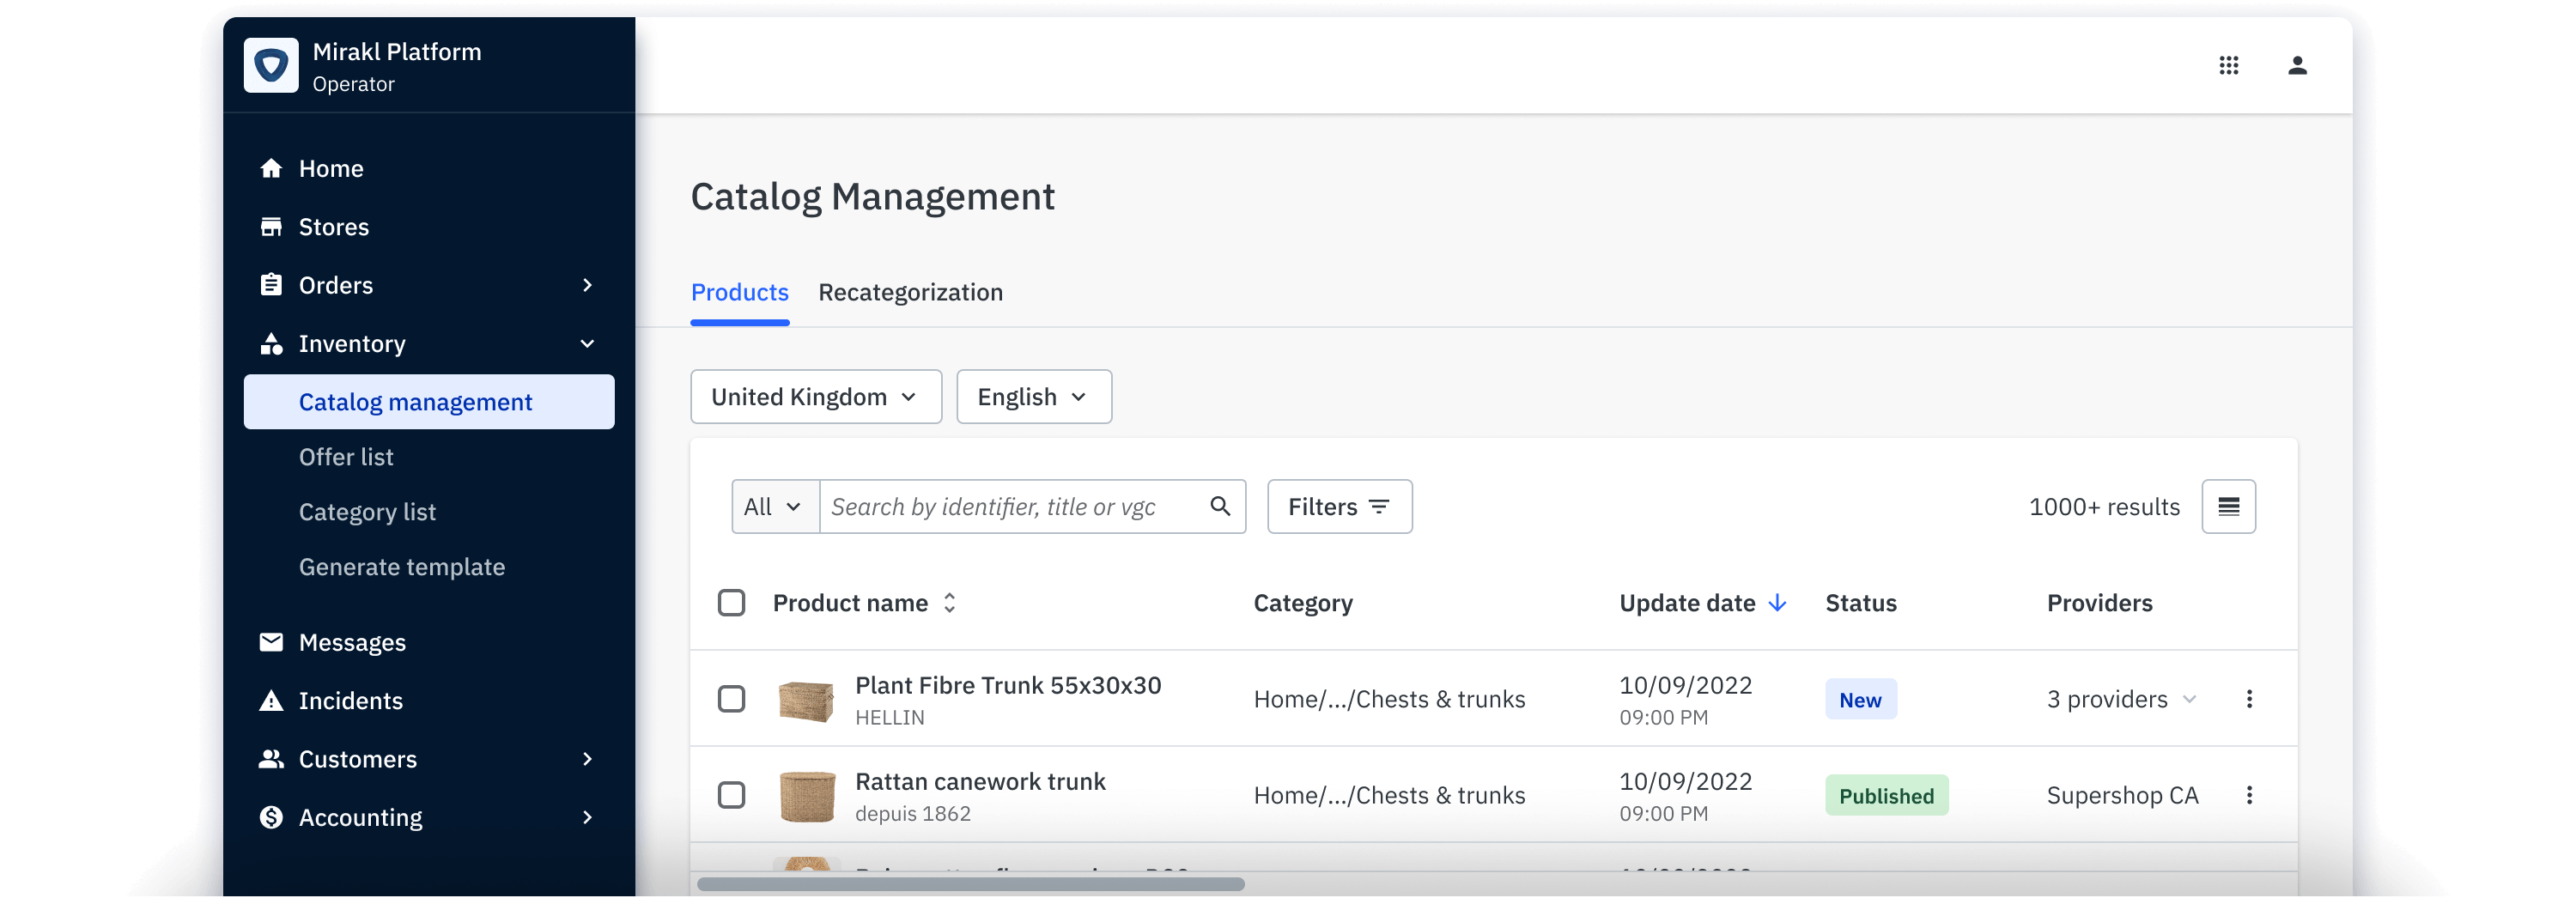Image resolution: width=2576 pixels, height=898 pixels.
Task: Select the Stores icon in sidebar
Action: tap(270, 226)
